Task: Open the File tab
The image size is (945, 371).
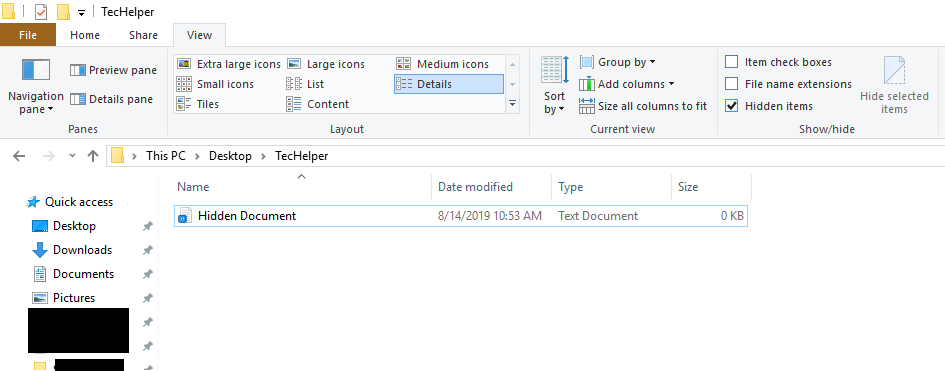Action: tap(28, 35)
